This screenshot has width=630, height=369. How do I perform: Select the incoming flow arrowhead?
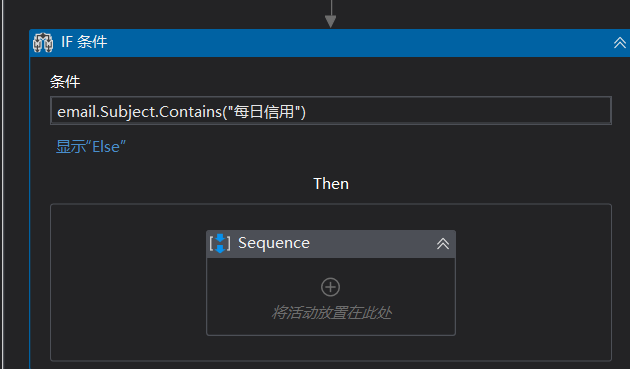pos(330,21)
